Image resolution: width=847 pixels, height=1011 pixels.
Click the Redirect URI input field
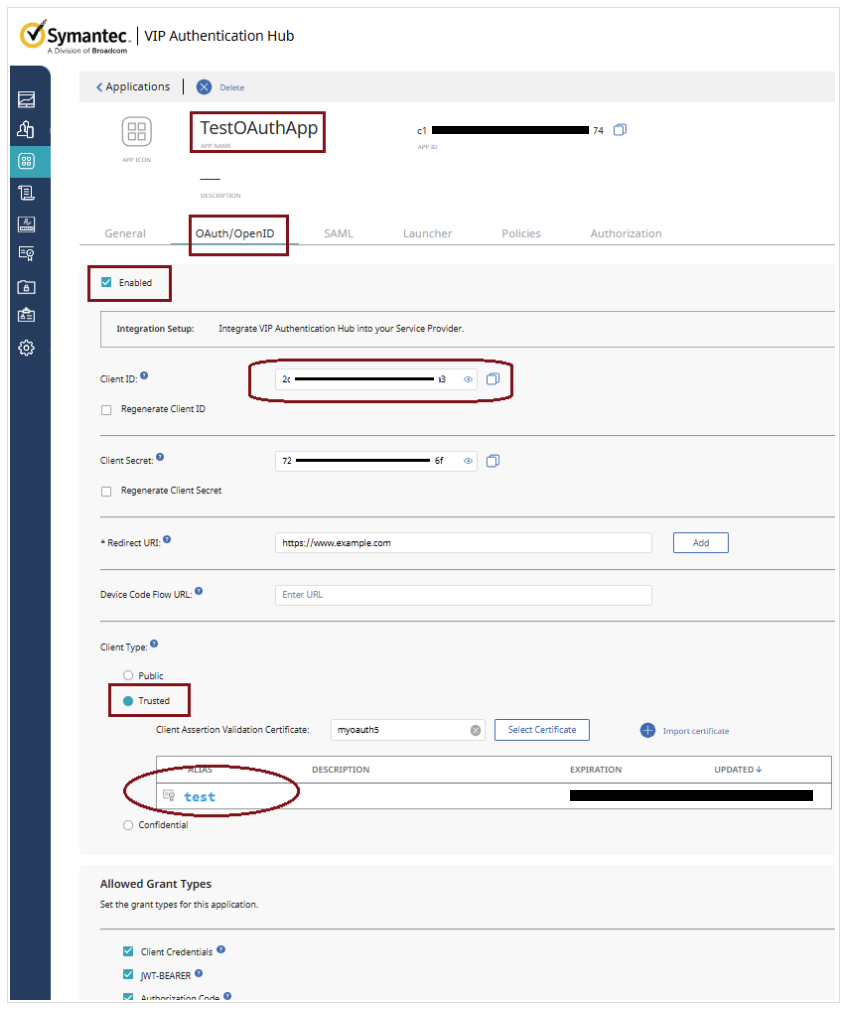463,543
